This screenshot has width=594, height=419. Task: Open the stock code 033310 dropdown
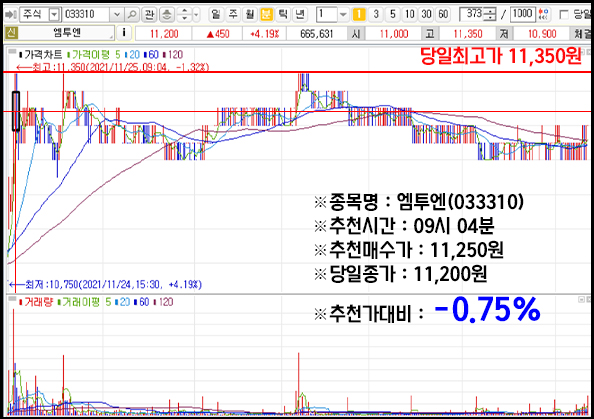click(117, 15)
